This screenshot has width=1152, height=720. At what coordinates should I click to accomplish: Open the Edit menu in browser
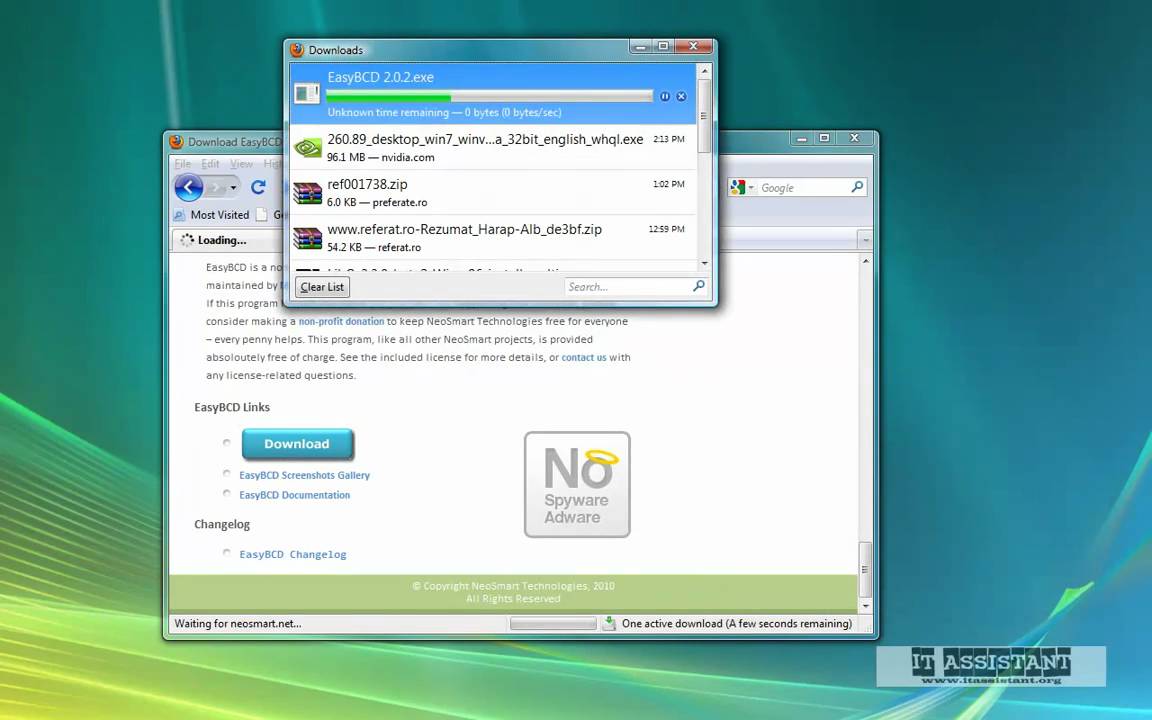[210, 163]
